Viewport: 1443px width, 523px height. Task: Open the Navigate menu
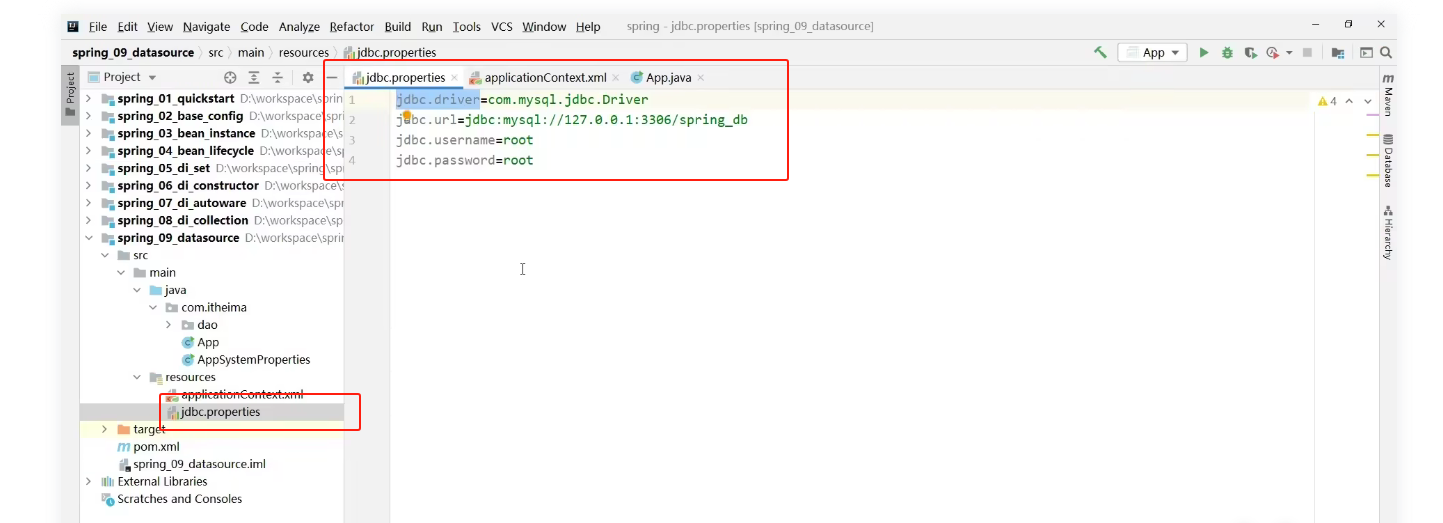pyautogui.click(x=205, y=27)
